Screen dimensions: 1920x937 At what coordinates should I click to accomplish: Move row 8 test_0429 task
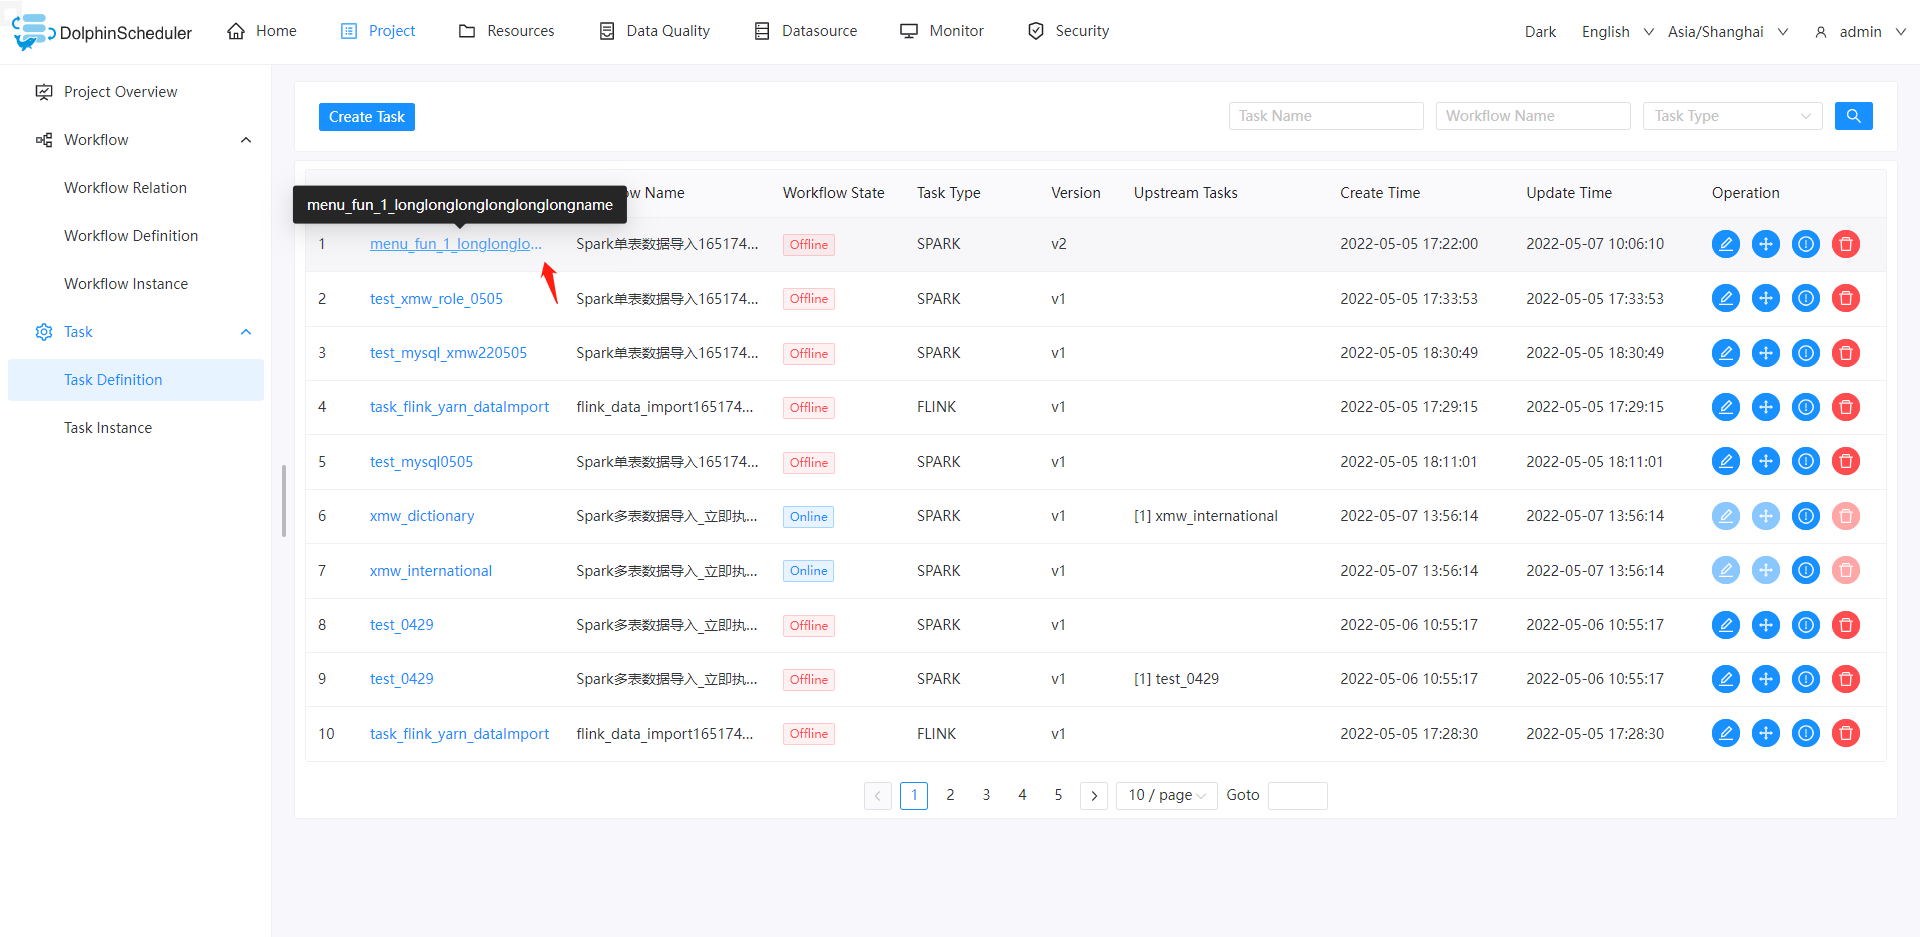pyautogui.click(x=1766, y=625)
